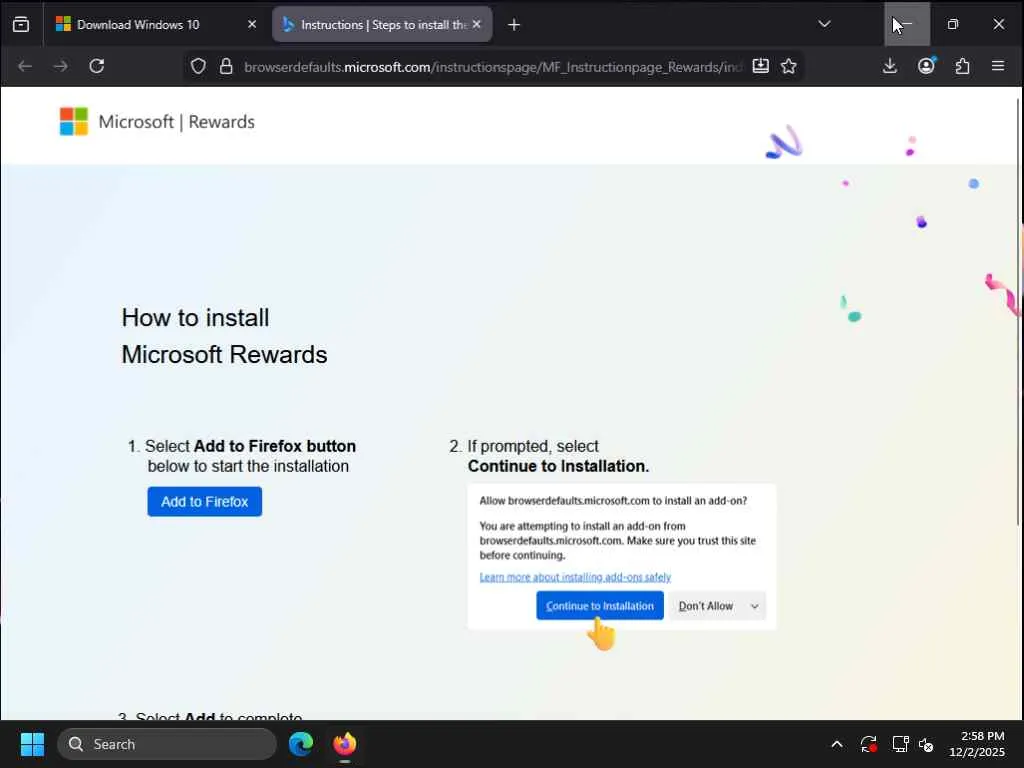This screenshot has width=1024, height=768.
Task: Click the Add to Firefox button
Action: 204,502
